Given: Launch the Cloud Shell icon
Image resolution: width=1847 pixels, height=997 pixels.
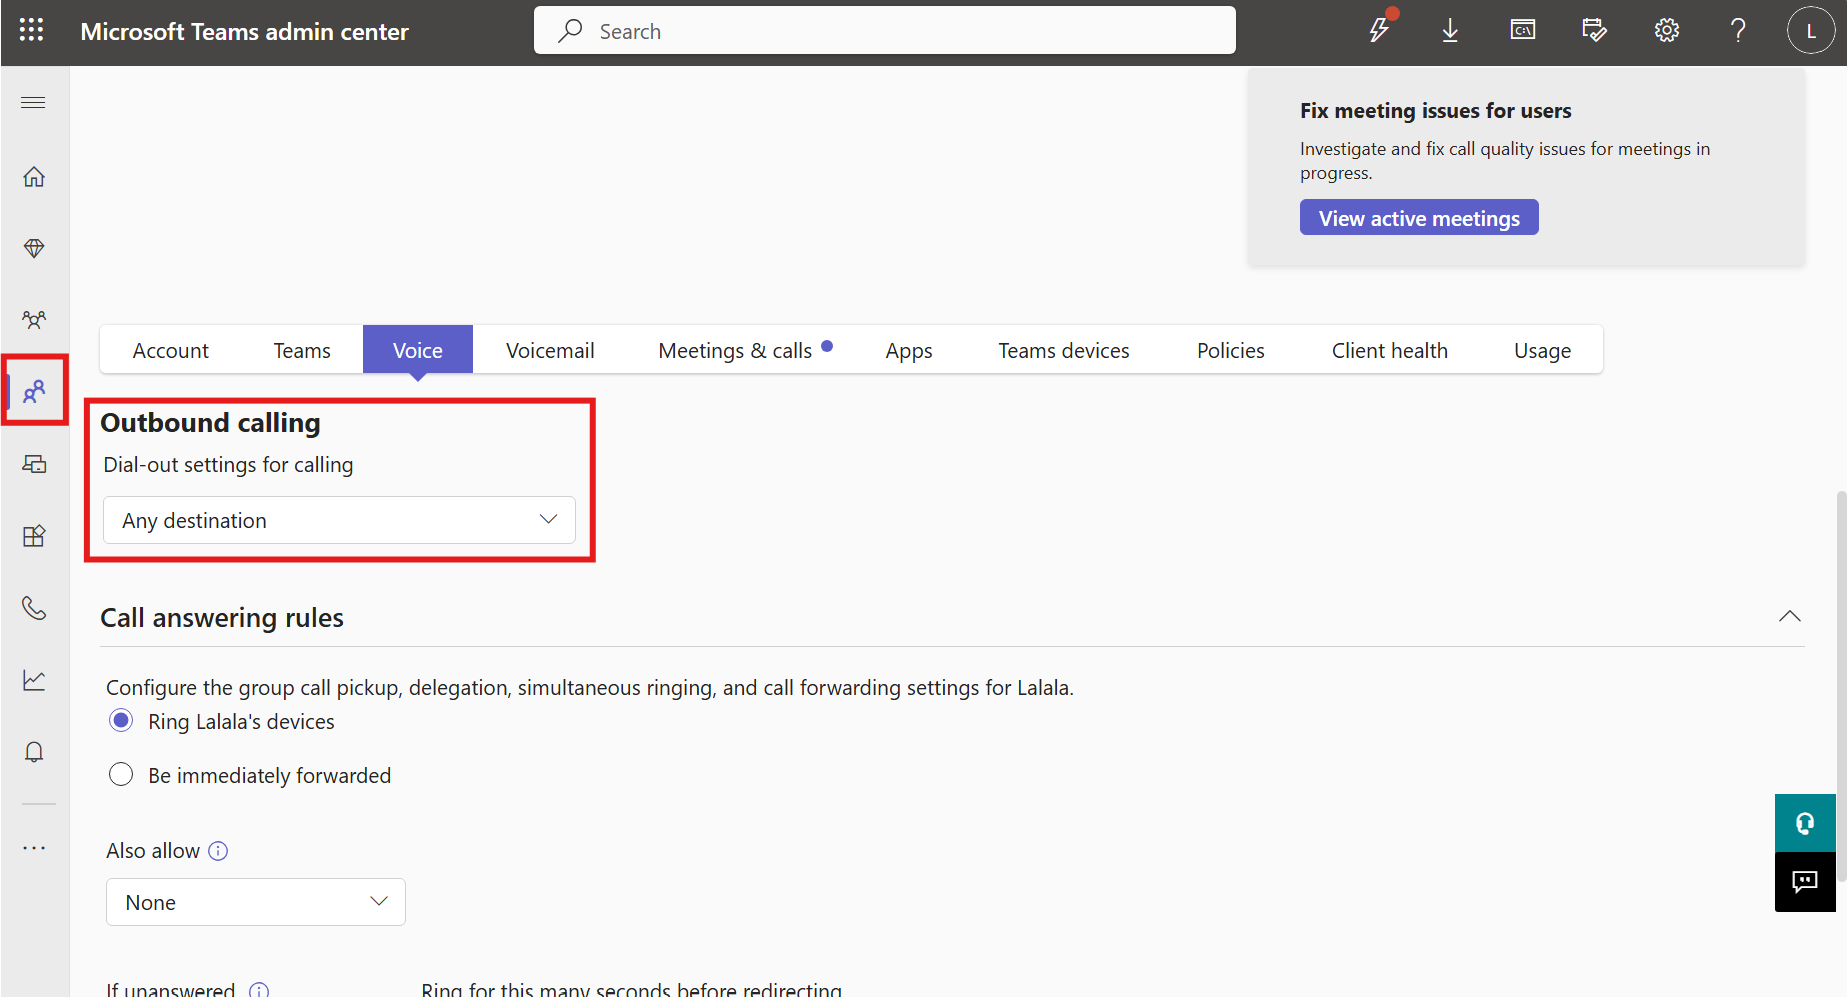Looking at the screenshot, I should (x=1522, y=30).
